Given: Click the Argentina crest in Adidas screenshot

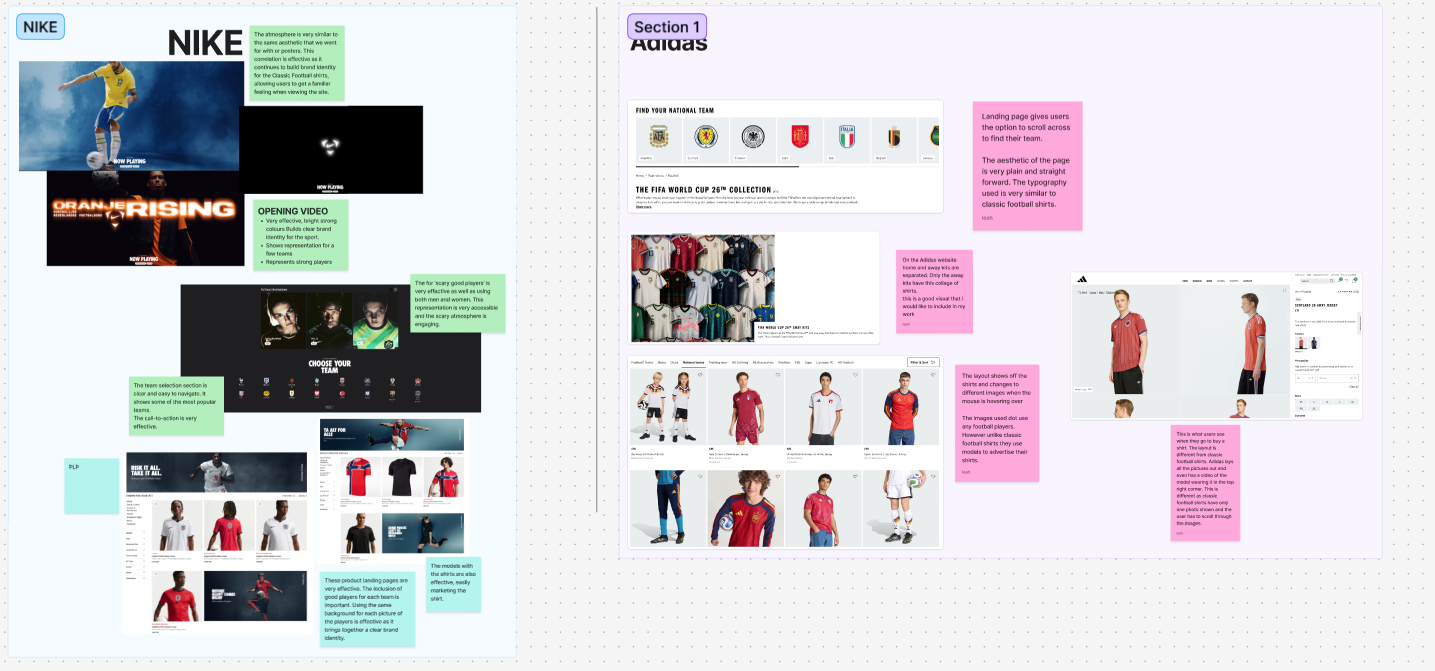Looking at the screenshot, I should pos(659,136).
